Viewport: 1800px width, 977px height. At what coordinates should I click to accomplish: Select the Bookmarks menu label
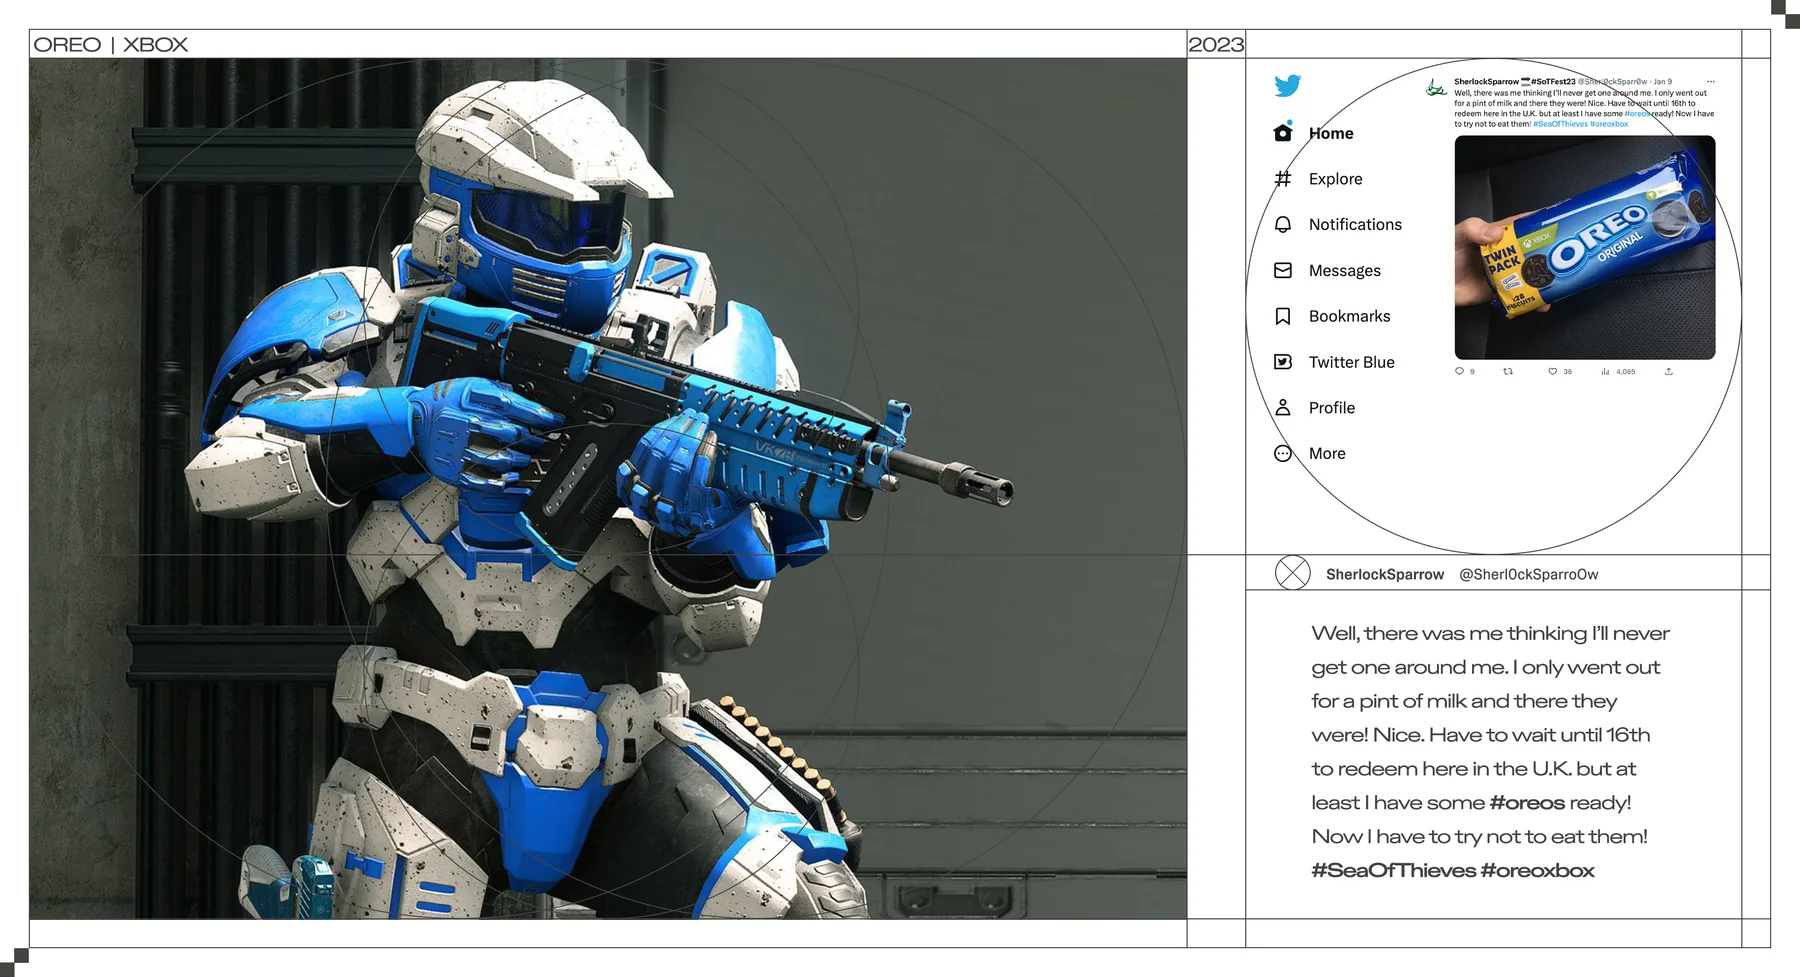(1349, 316)
